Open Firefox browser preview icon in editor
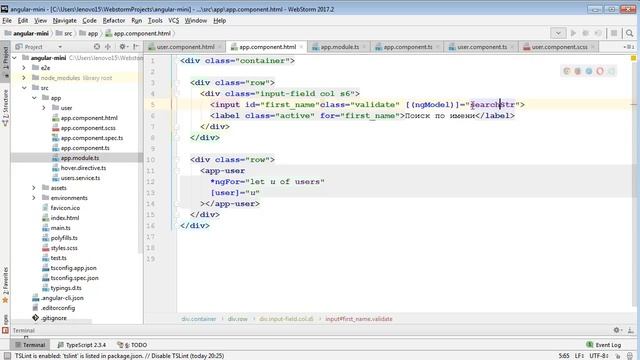640x360 pixels. pos(578,71)
